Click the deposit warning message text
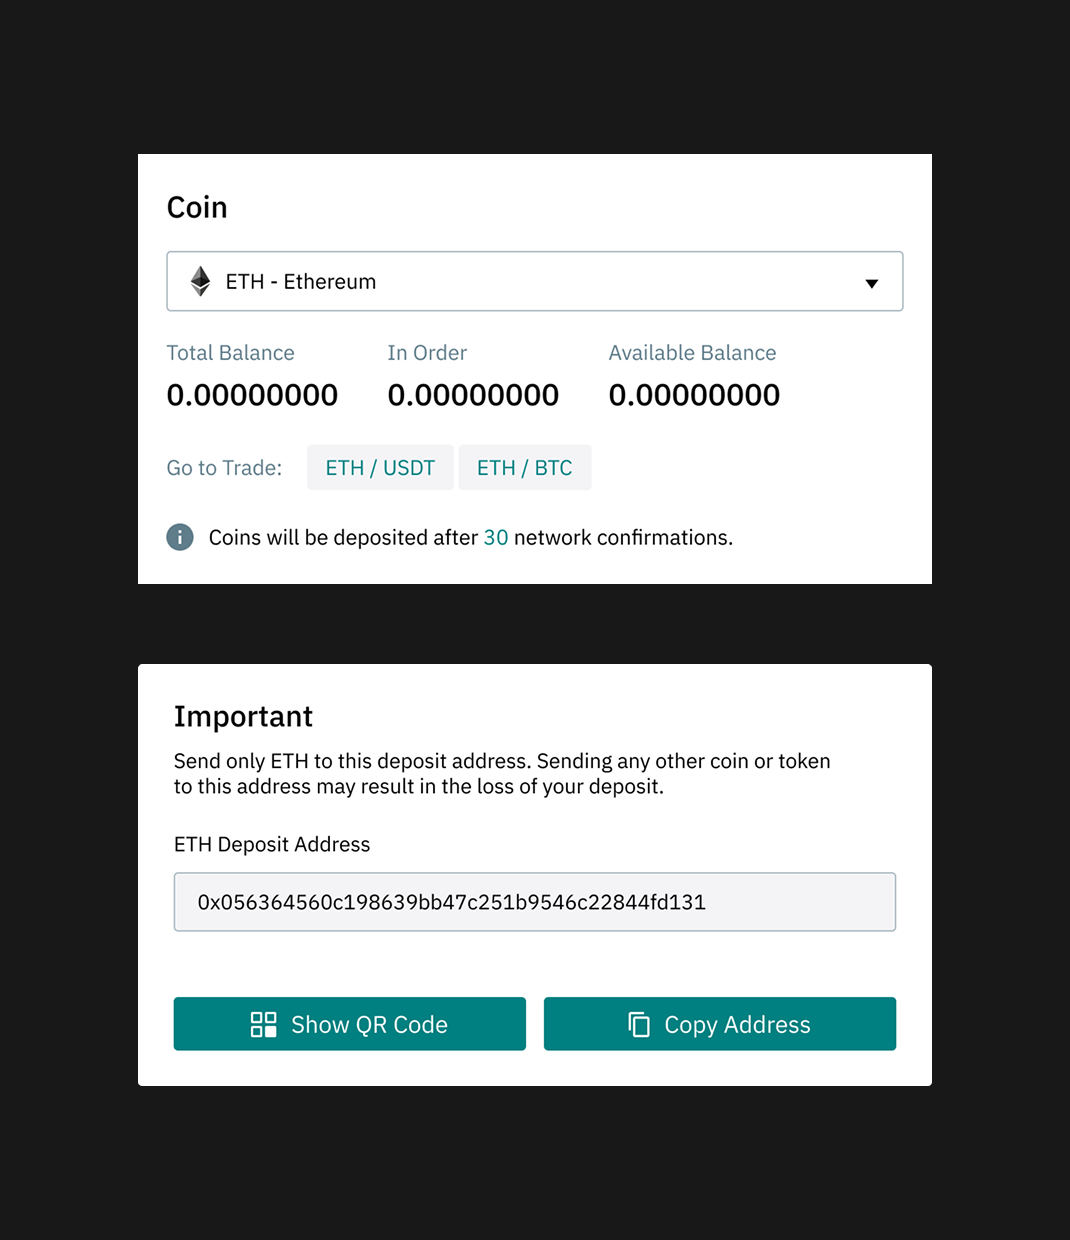Image resolution: width=1070 pixels, height=1240 pixels. click(502, 774)
